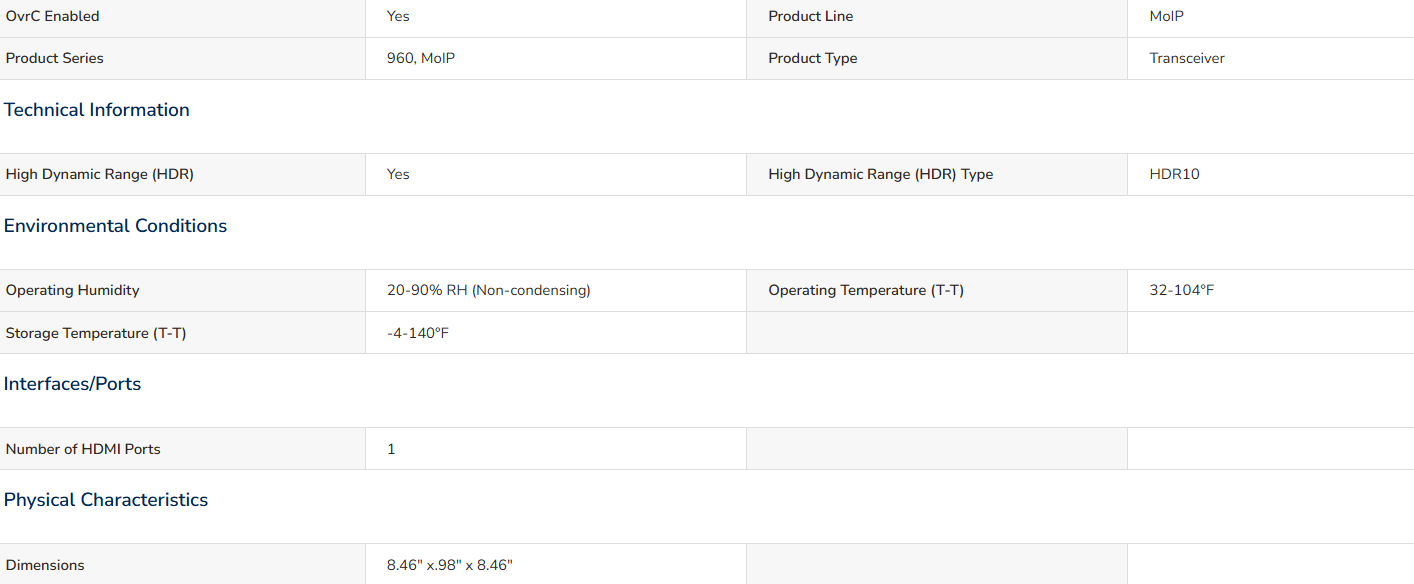The width and height of the screenshot is (1414, 584).
Task: Click the Dimensions row label
Action: click(x=45, y=565)
